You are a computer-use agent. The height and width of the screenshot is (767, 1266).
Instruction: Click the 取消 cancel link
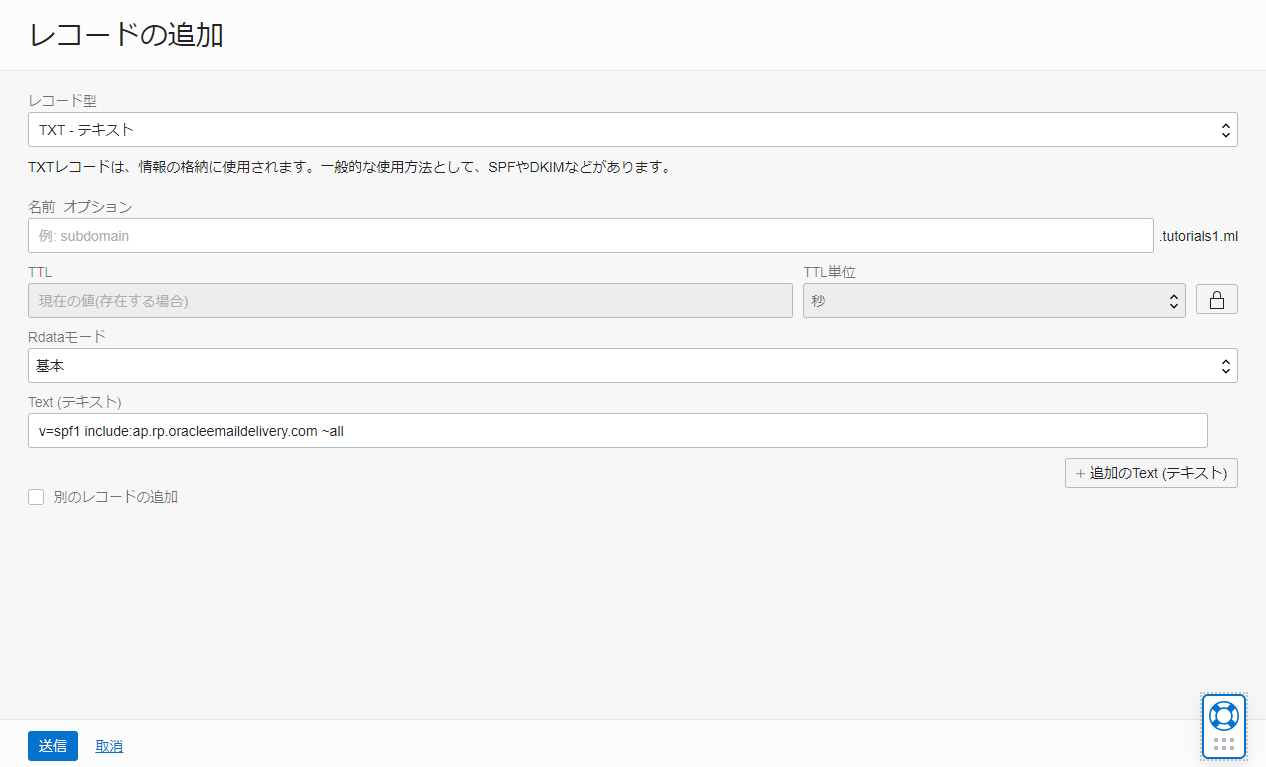(109, 746)
